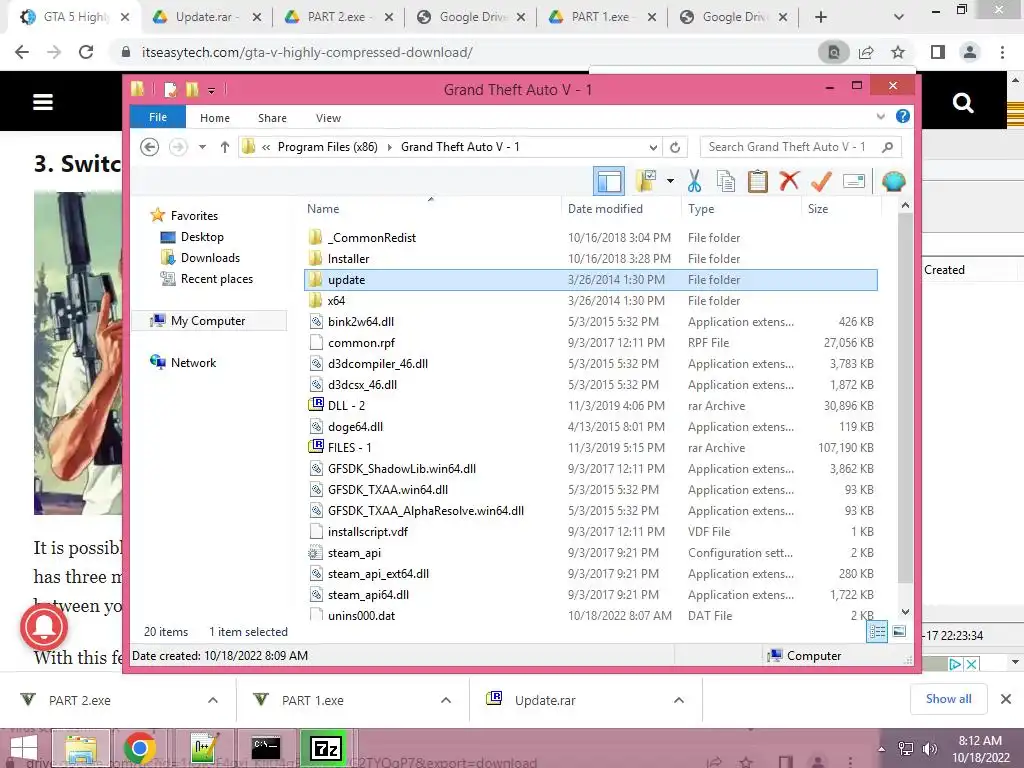Click the Explorer Back arrow button
This screenshot has width=1024, height=768.
[x=150, y=147]
